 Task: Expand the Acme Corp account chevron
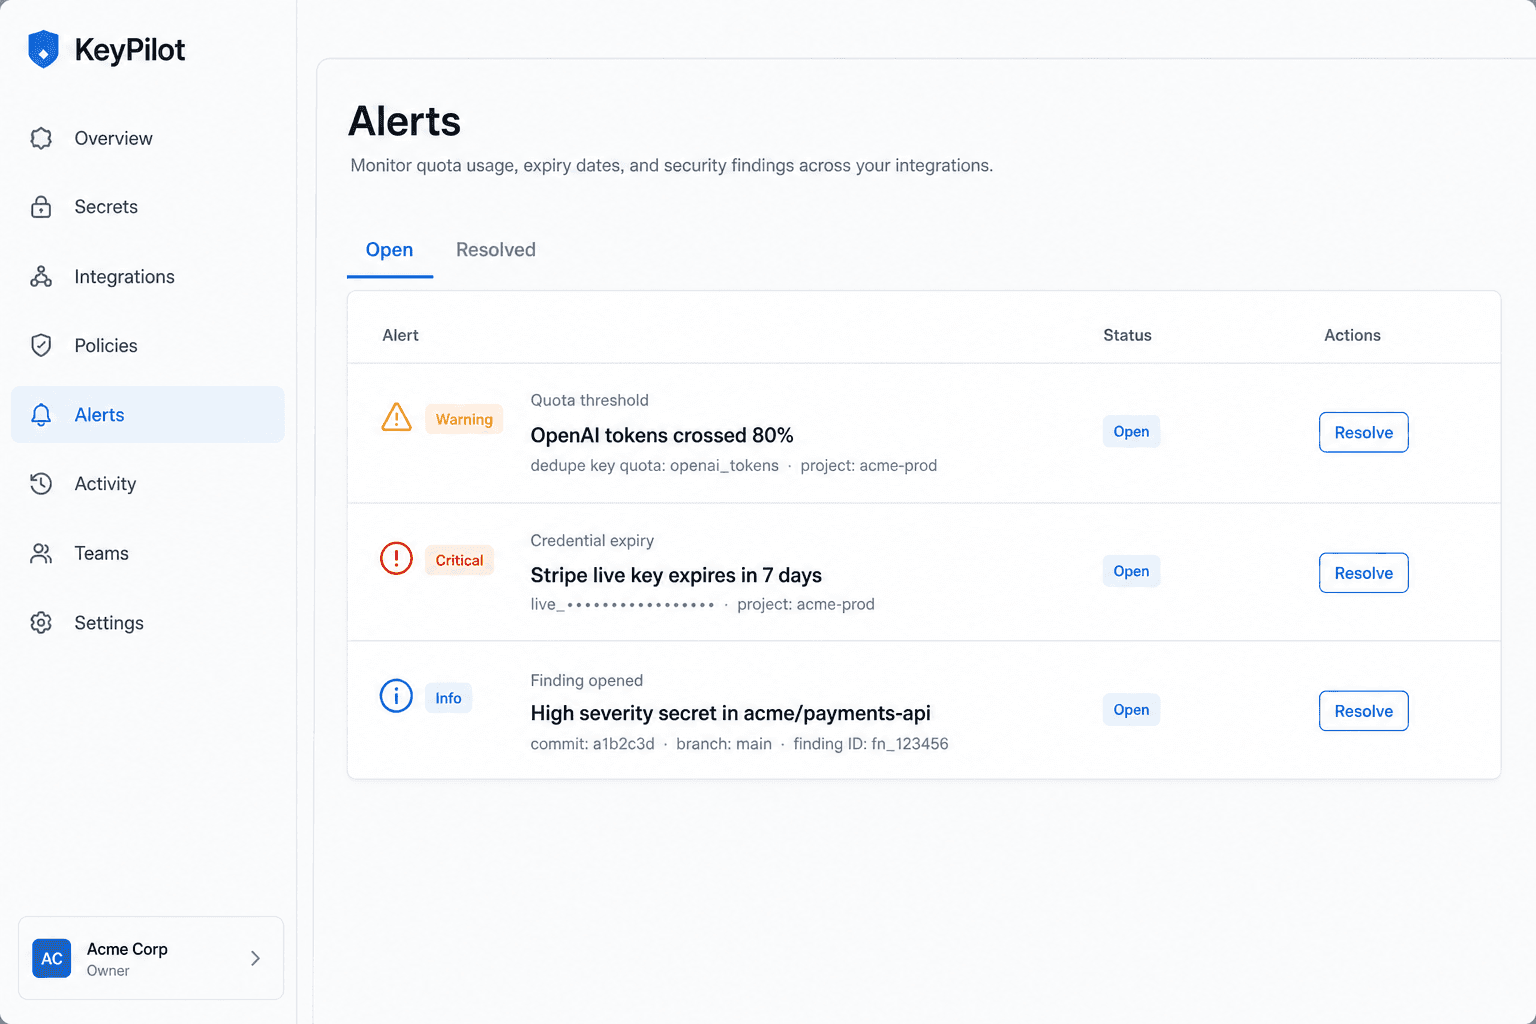pos(255,958)
